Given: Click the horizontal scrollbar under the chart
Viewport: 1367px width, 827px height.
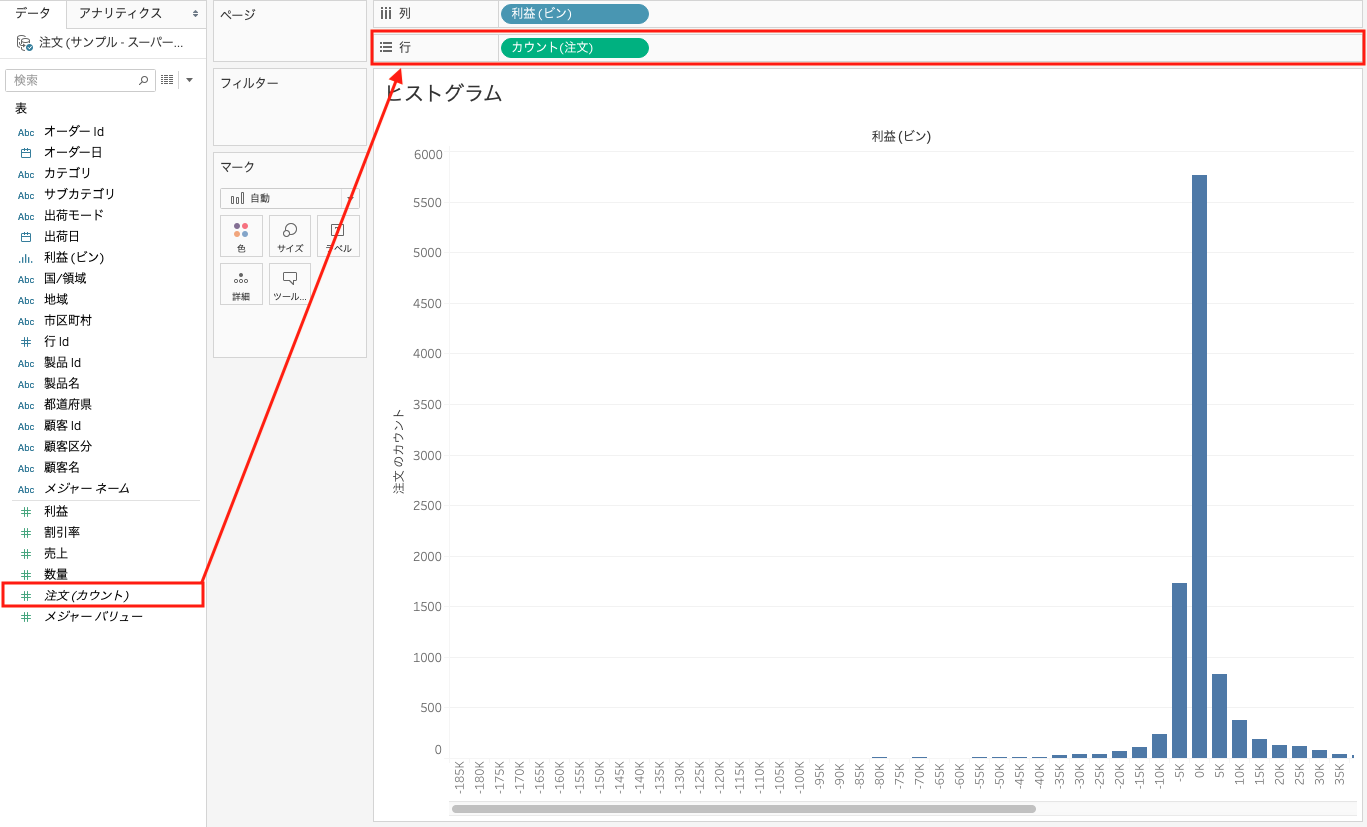Looking at the screenshot, I should [744, 809].
